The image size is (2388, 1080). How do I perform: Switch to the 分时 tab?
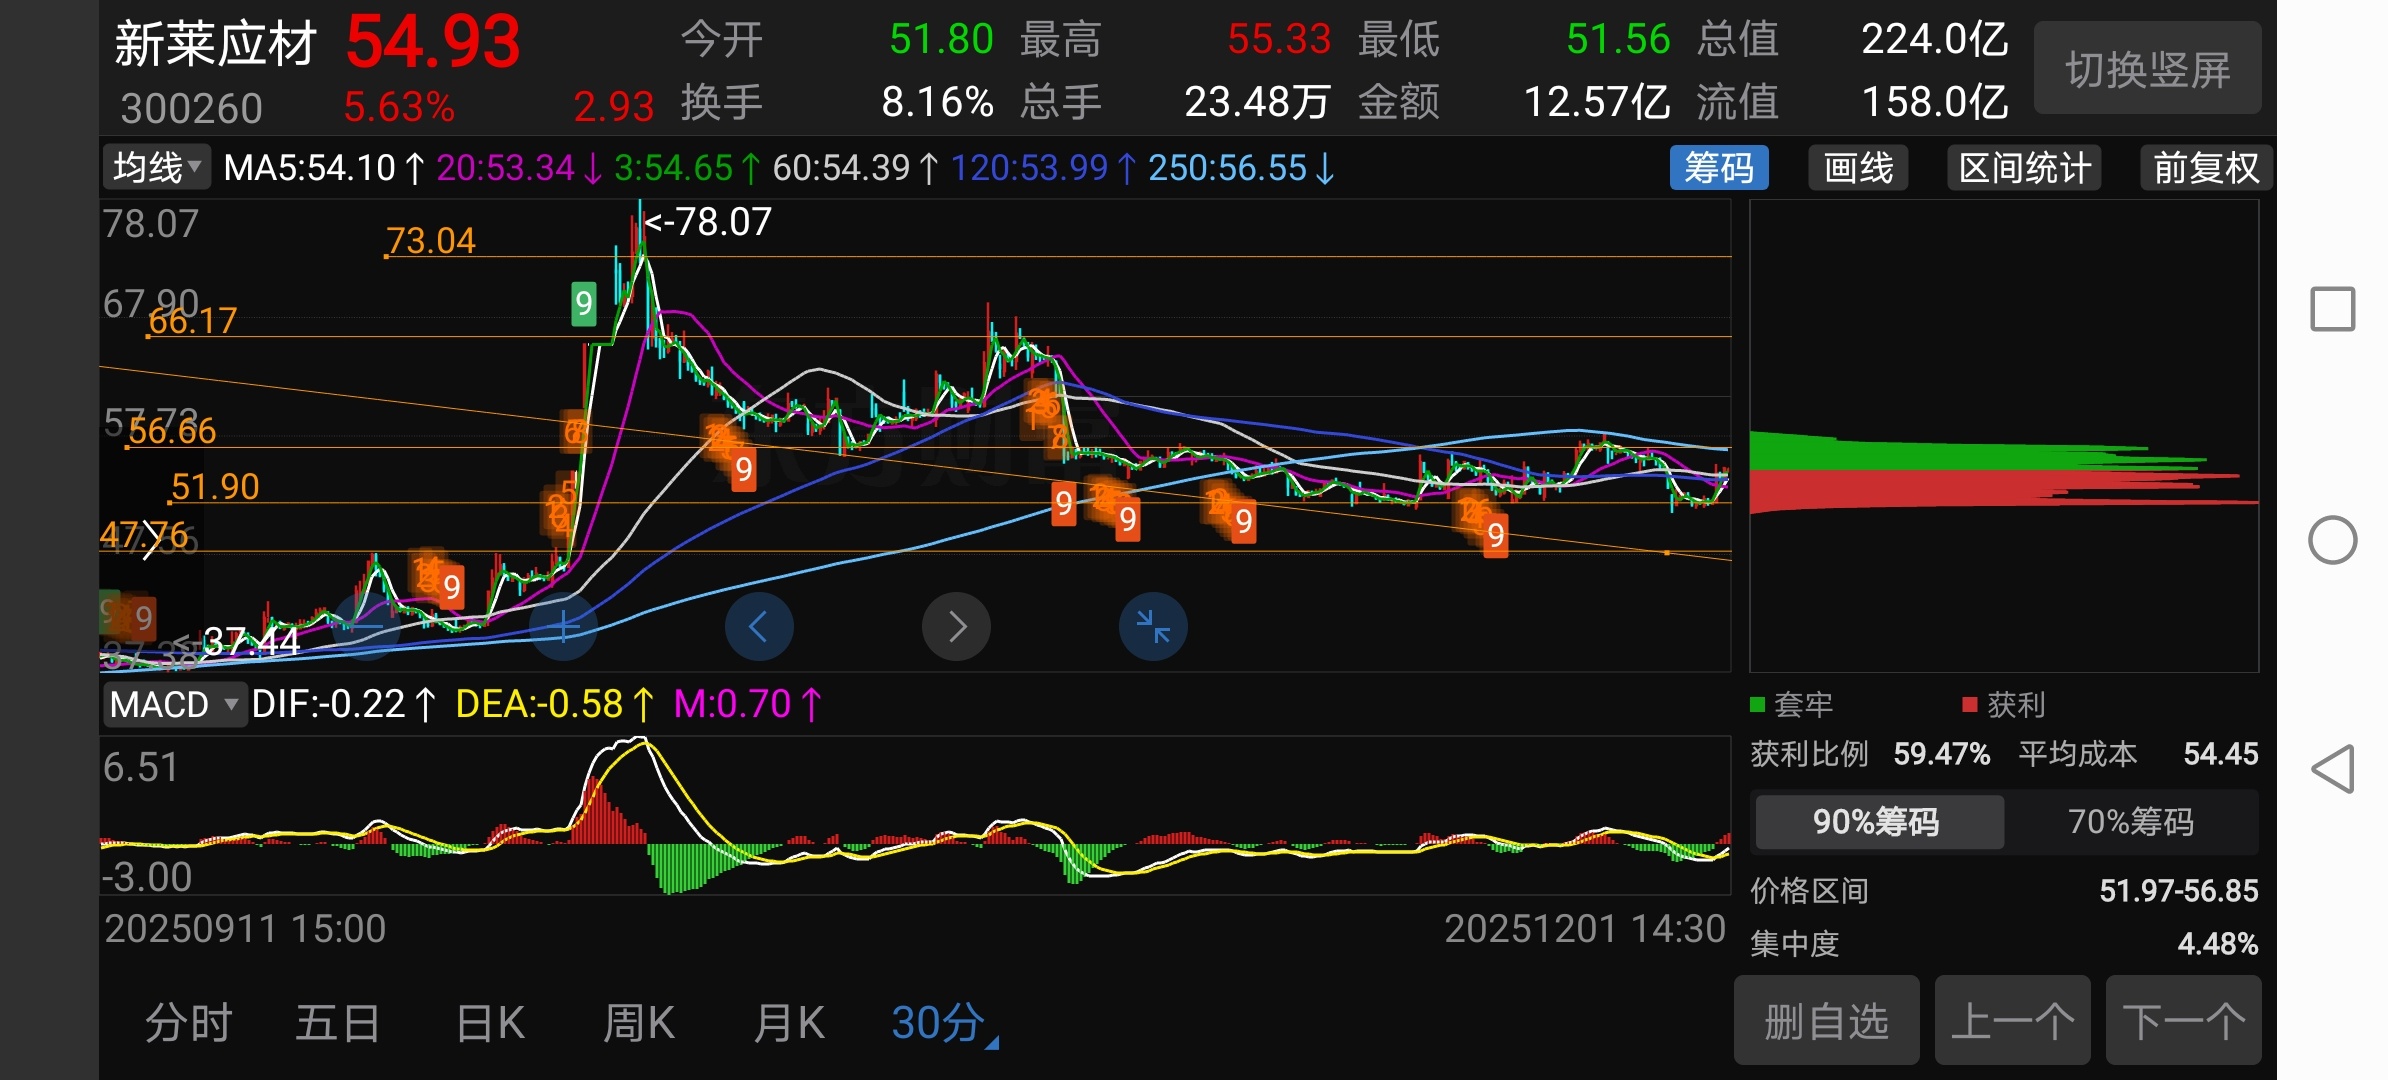tap(188, 1023)
